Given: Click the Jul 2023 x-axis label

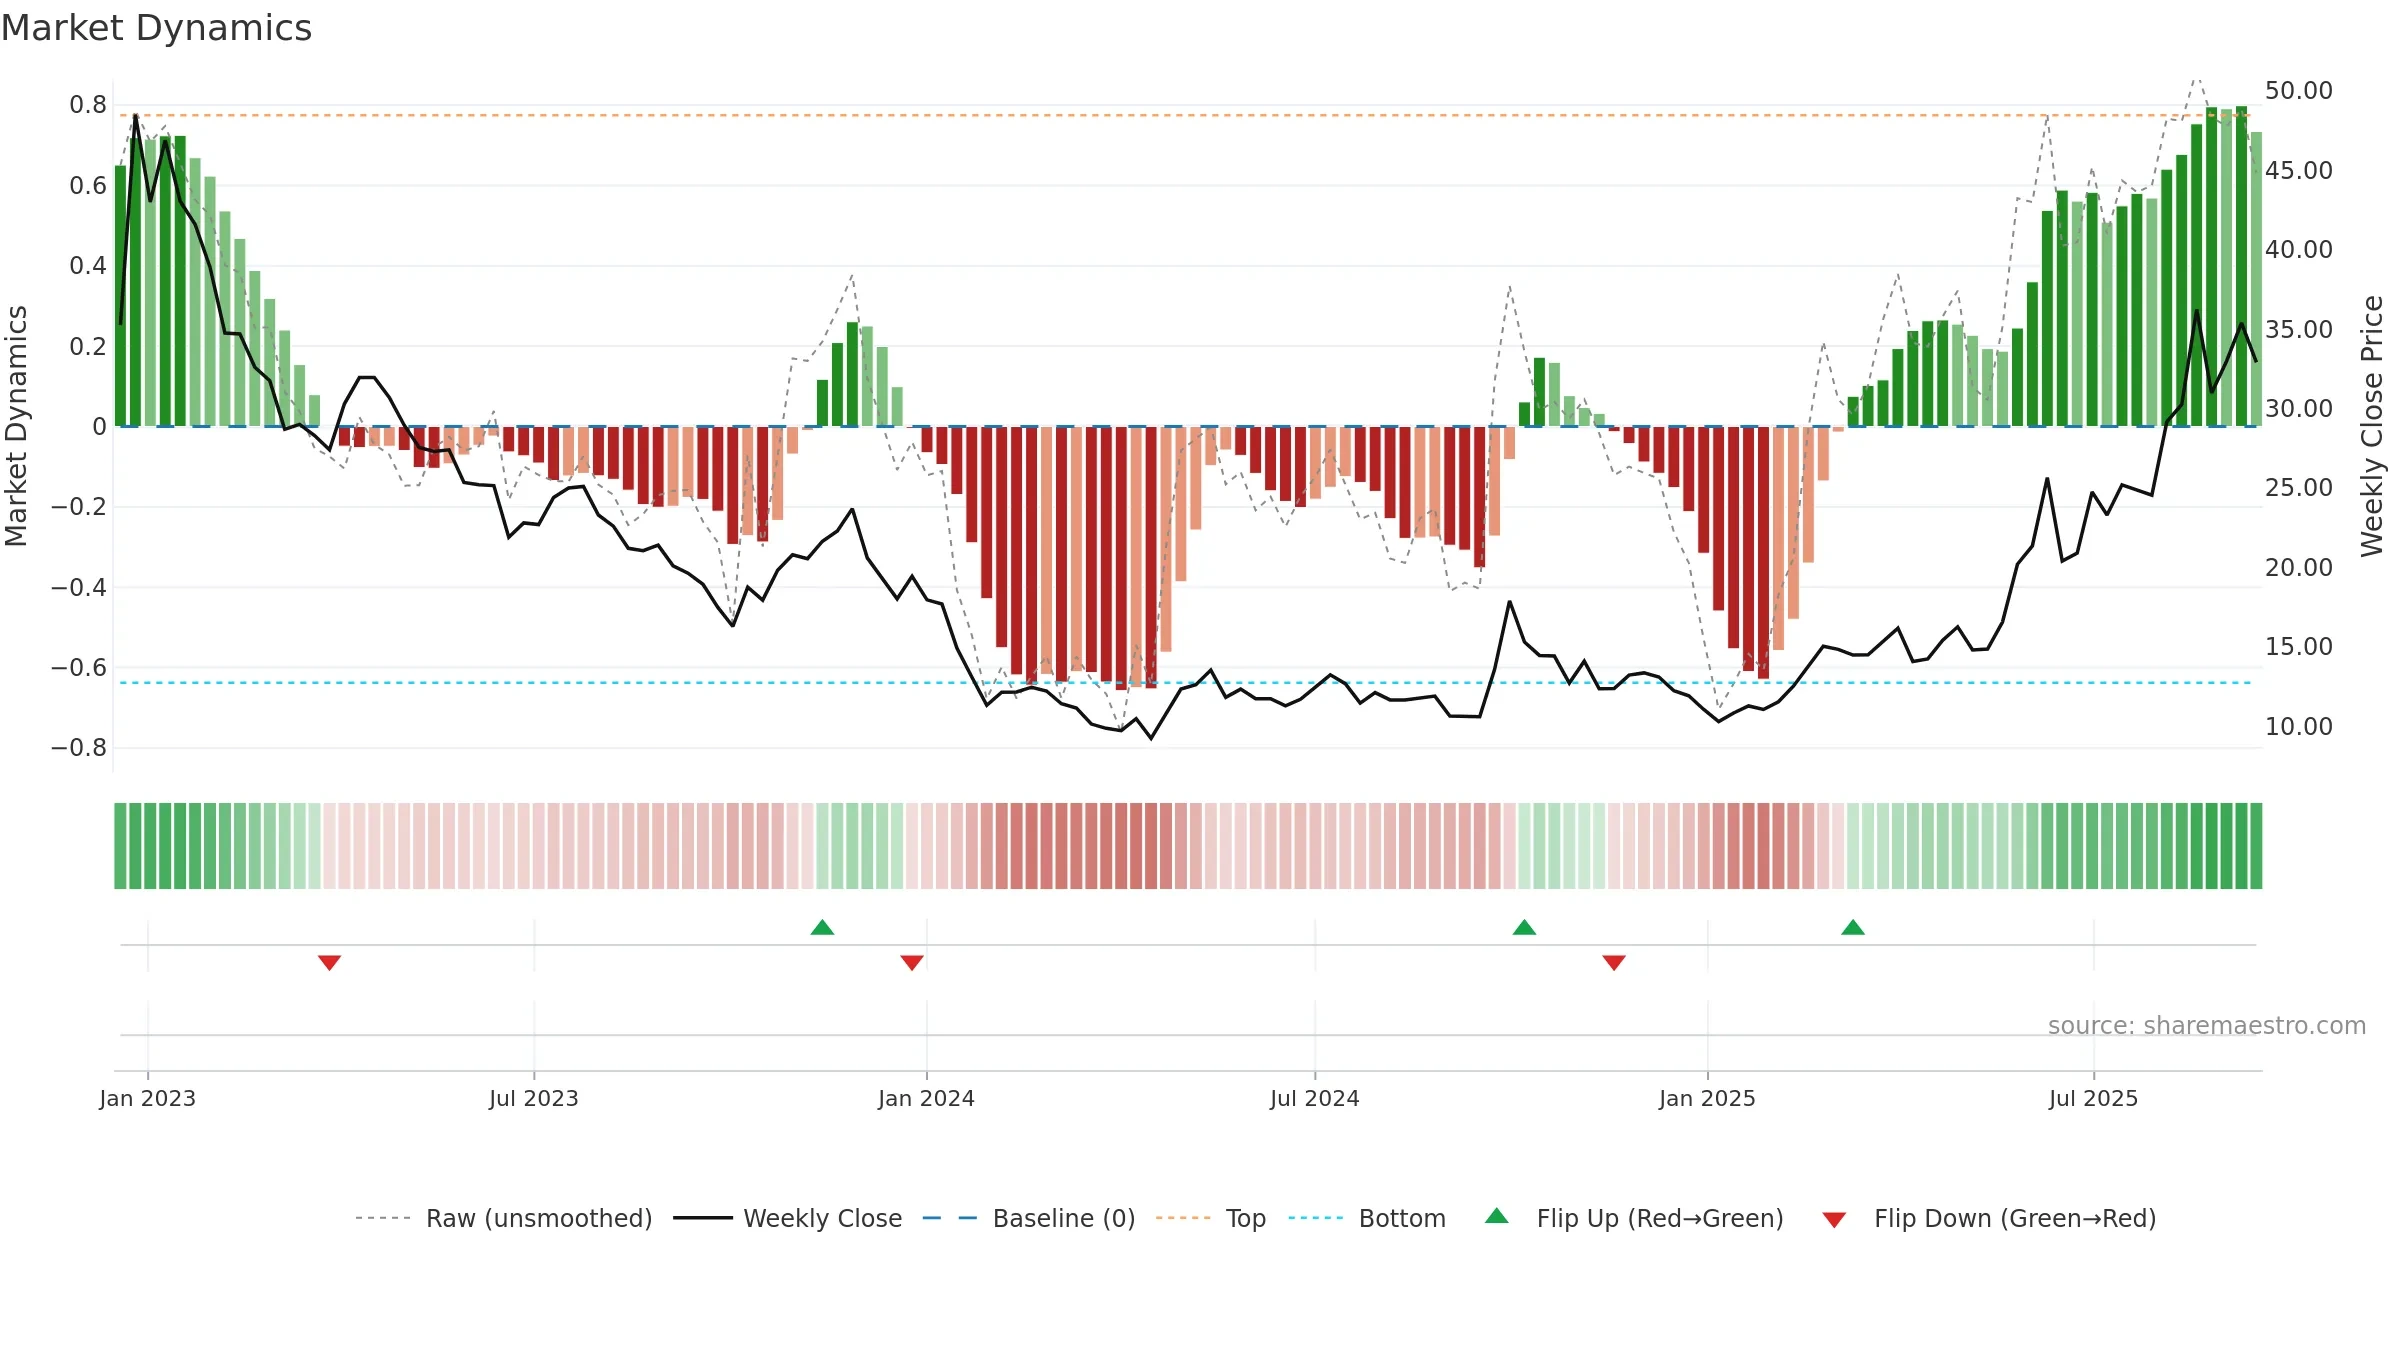Looking at the screenshot, I should click(x=534, y=1098).
